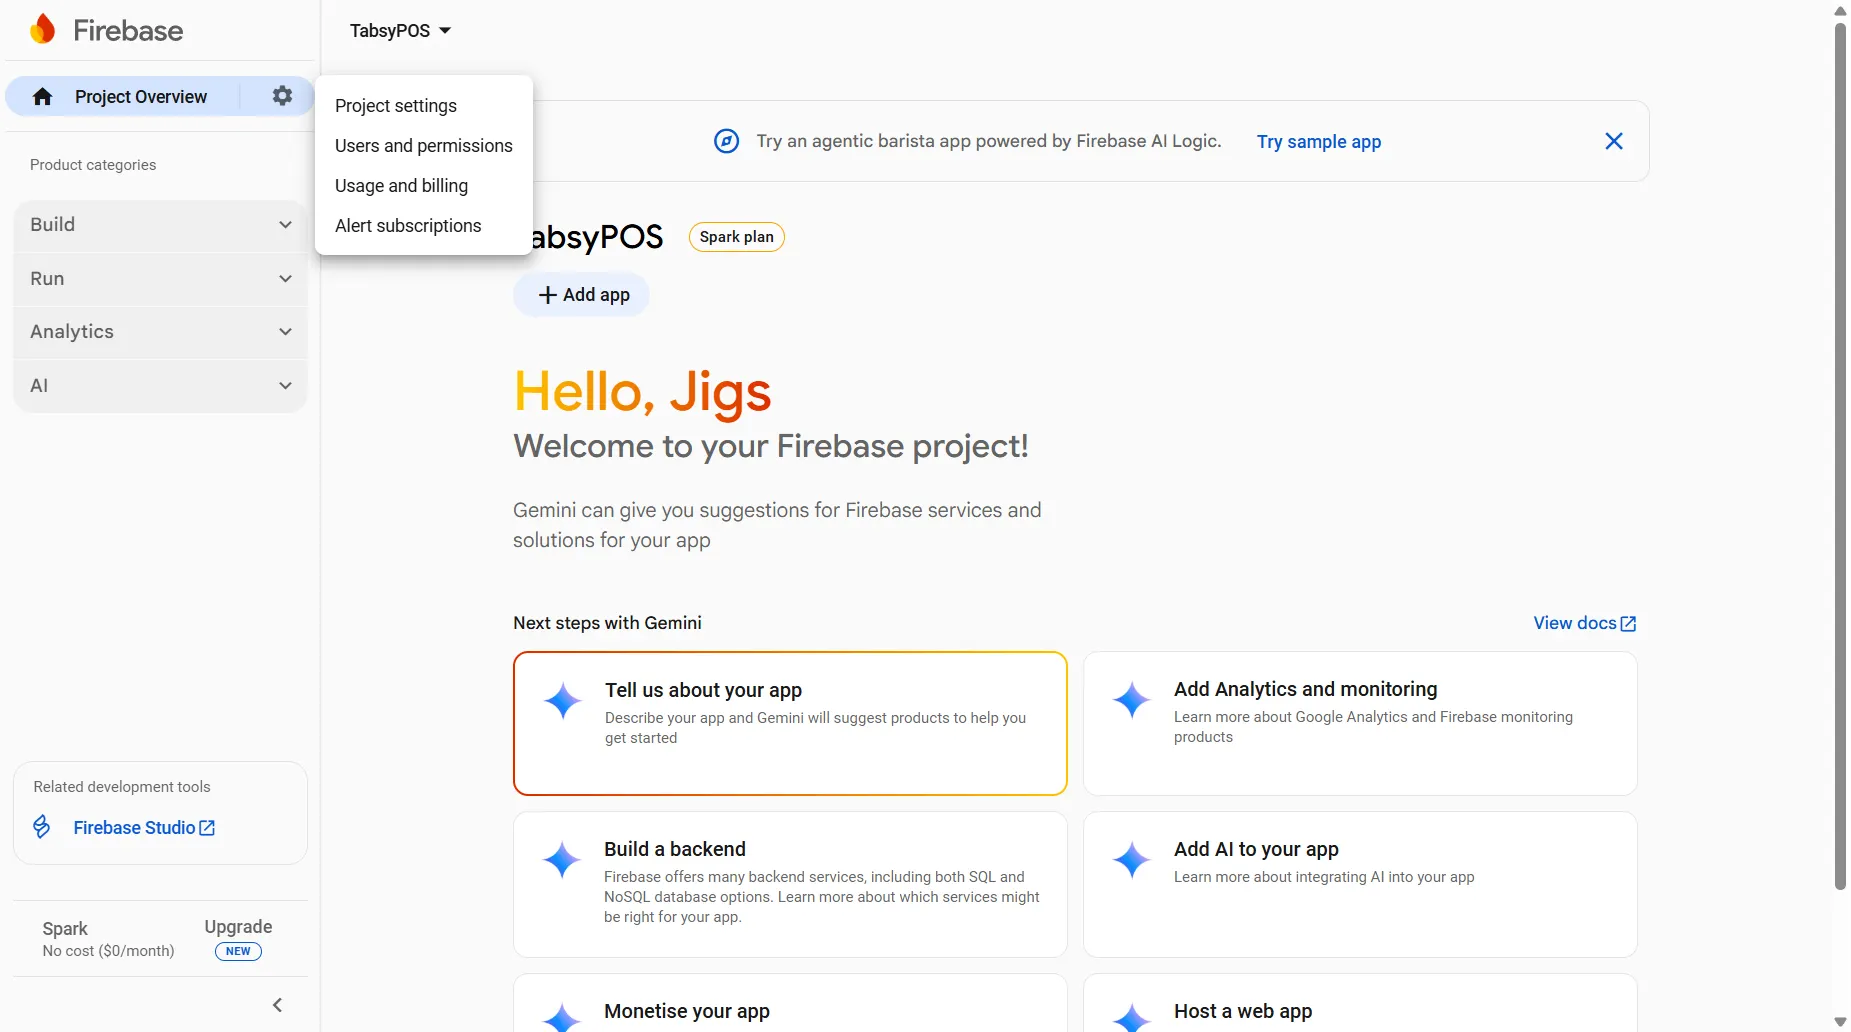The image size is (1851, 1032).
Task: Open the Build a backend card
Action: point(790,884)
